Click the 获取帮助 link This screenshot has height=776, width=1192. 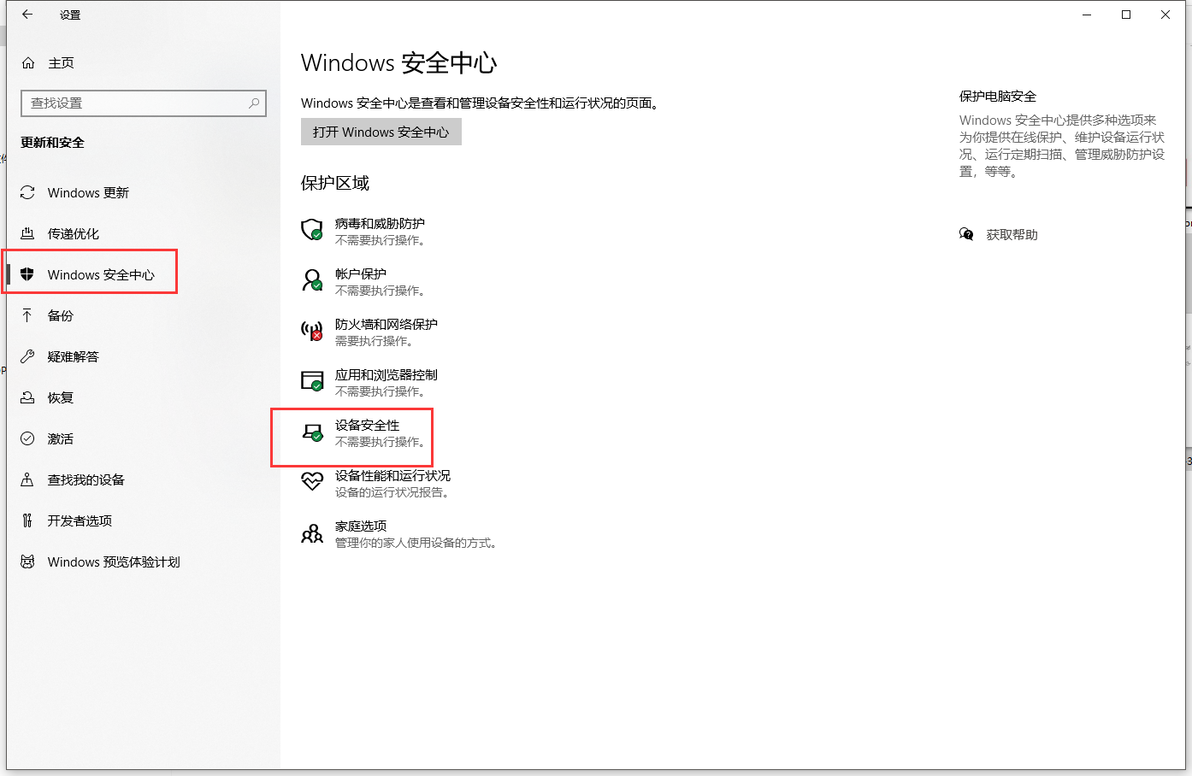click(x=1012, y=235)
